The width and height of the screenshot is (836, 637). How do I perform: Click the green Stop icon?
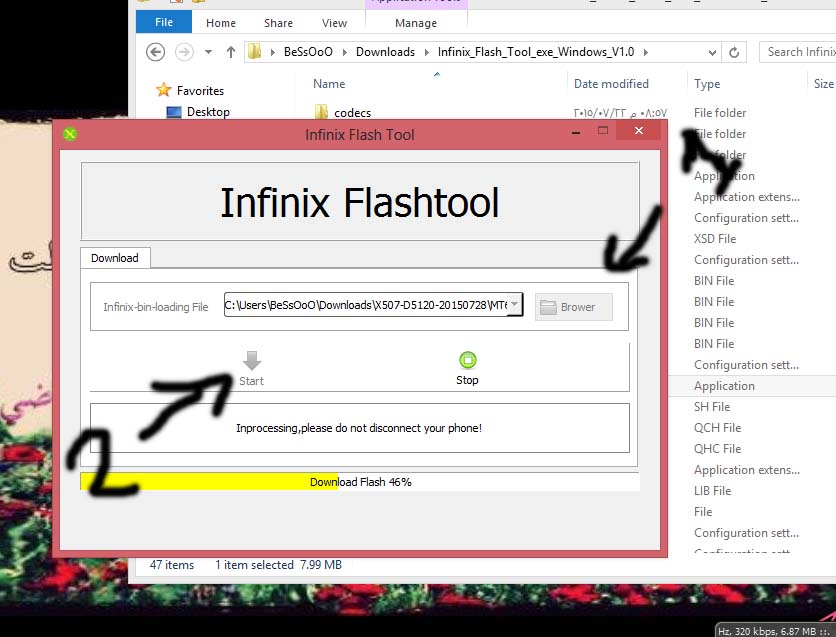pyautogui.click(x=468, y=360)
